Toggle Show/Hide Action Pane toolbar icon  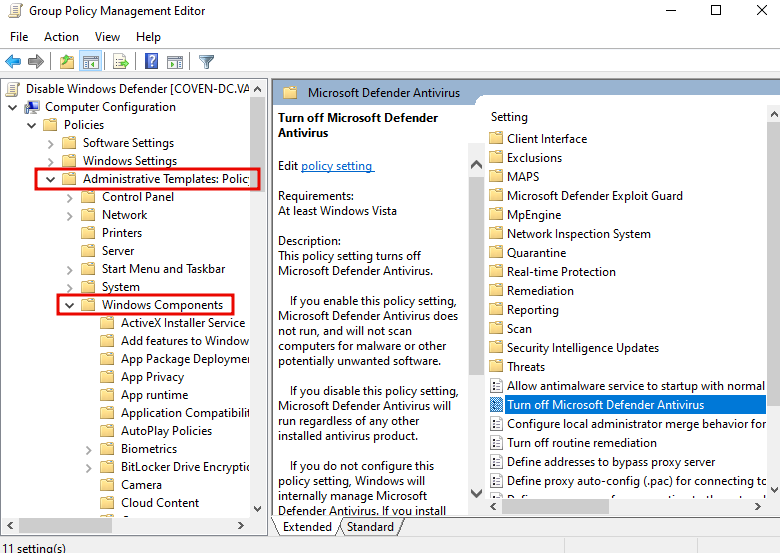tap(175, 62)
